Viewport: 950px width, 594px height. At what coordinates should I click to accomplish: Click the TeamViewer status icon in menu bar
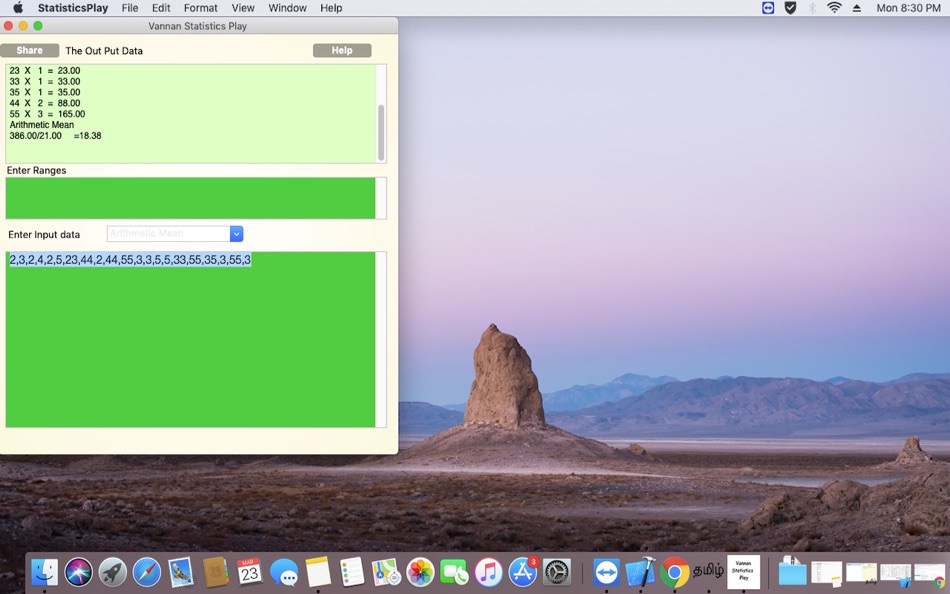pos(768,8)
